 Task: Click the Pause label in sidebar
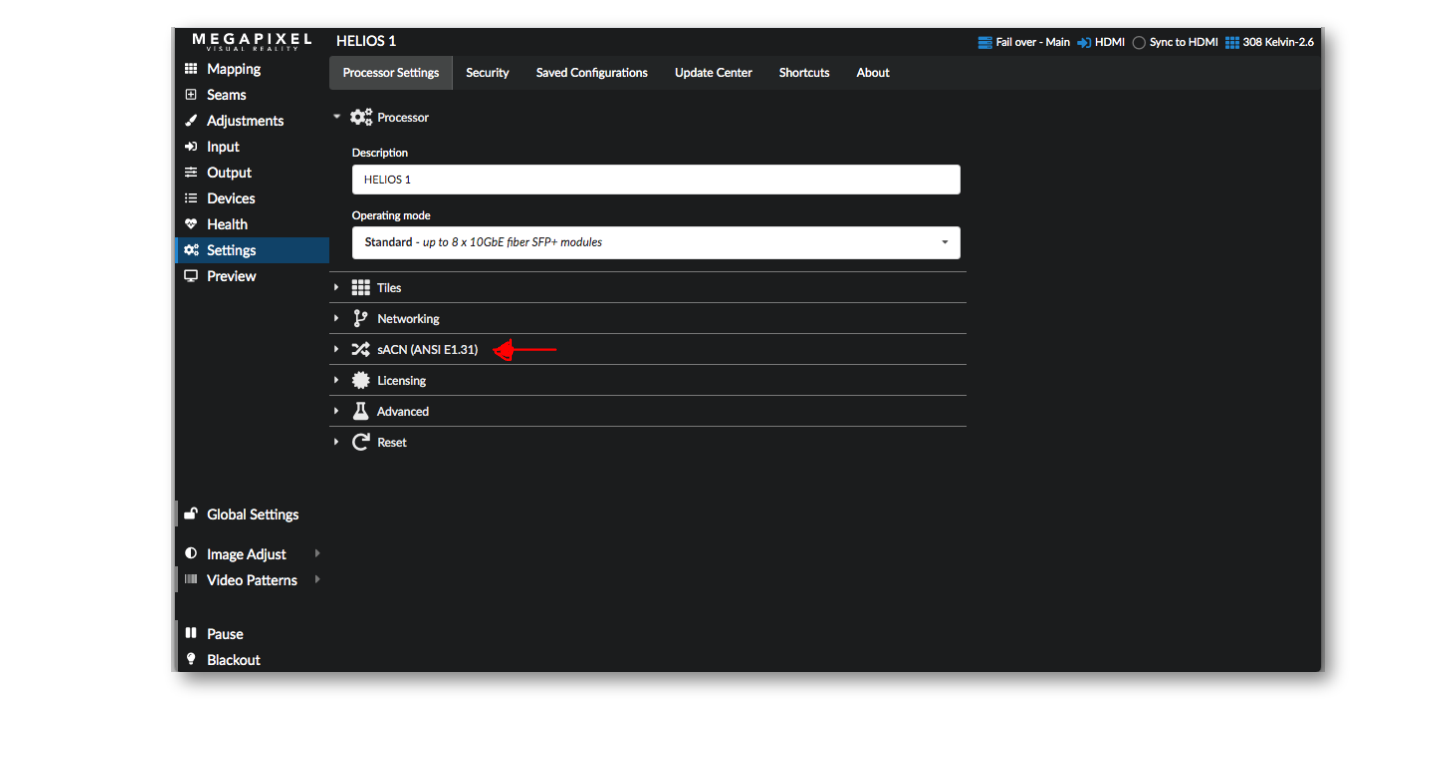(x=225, y=634)
